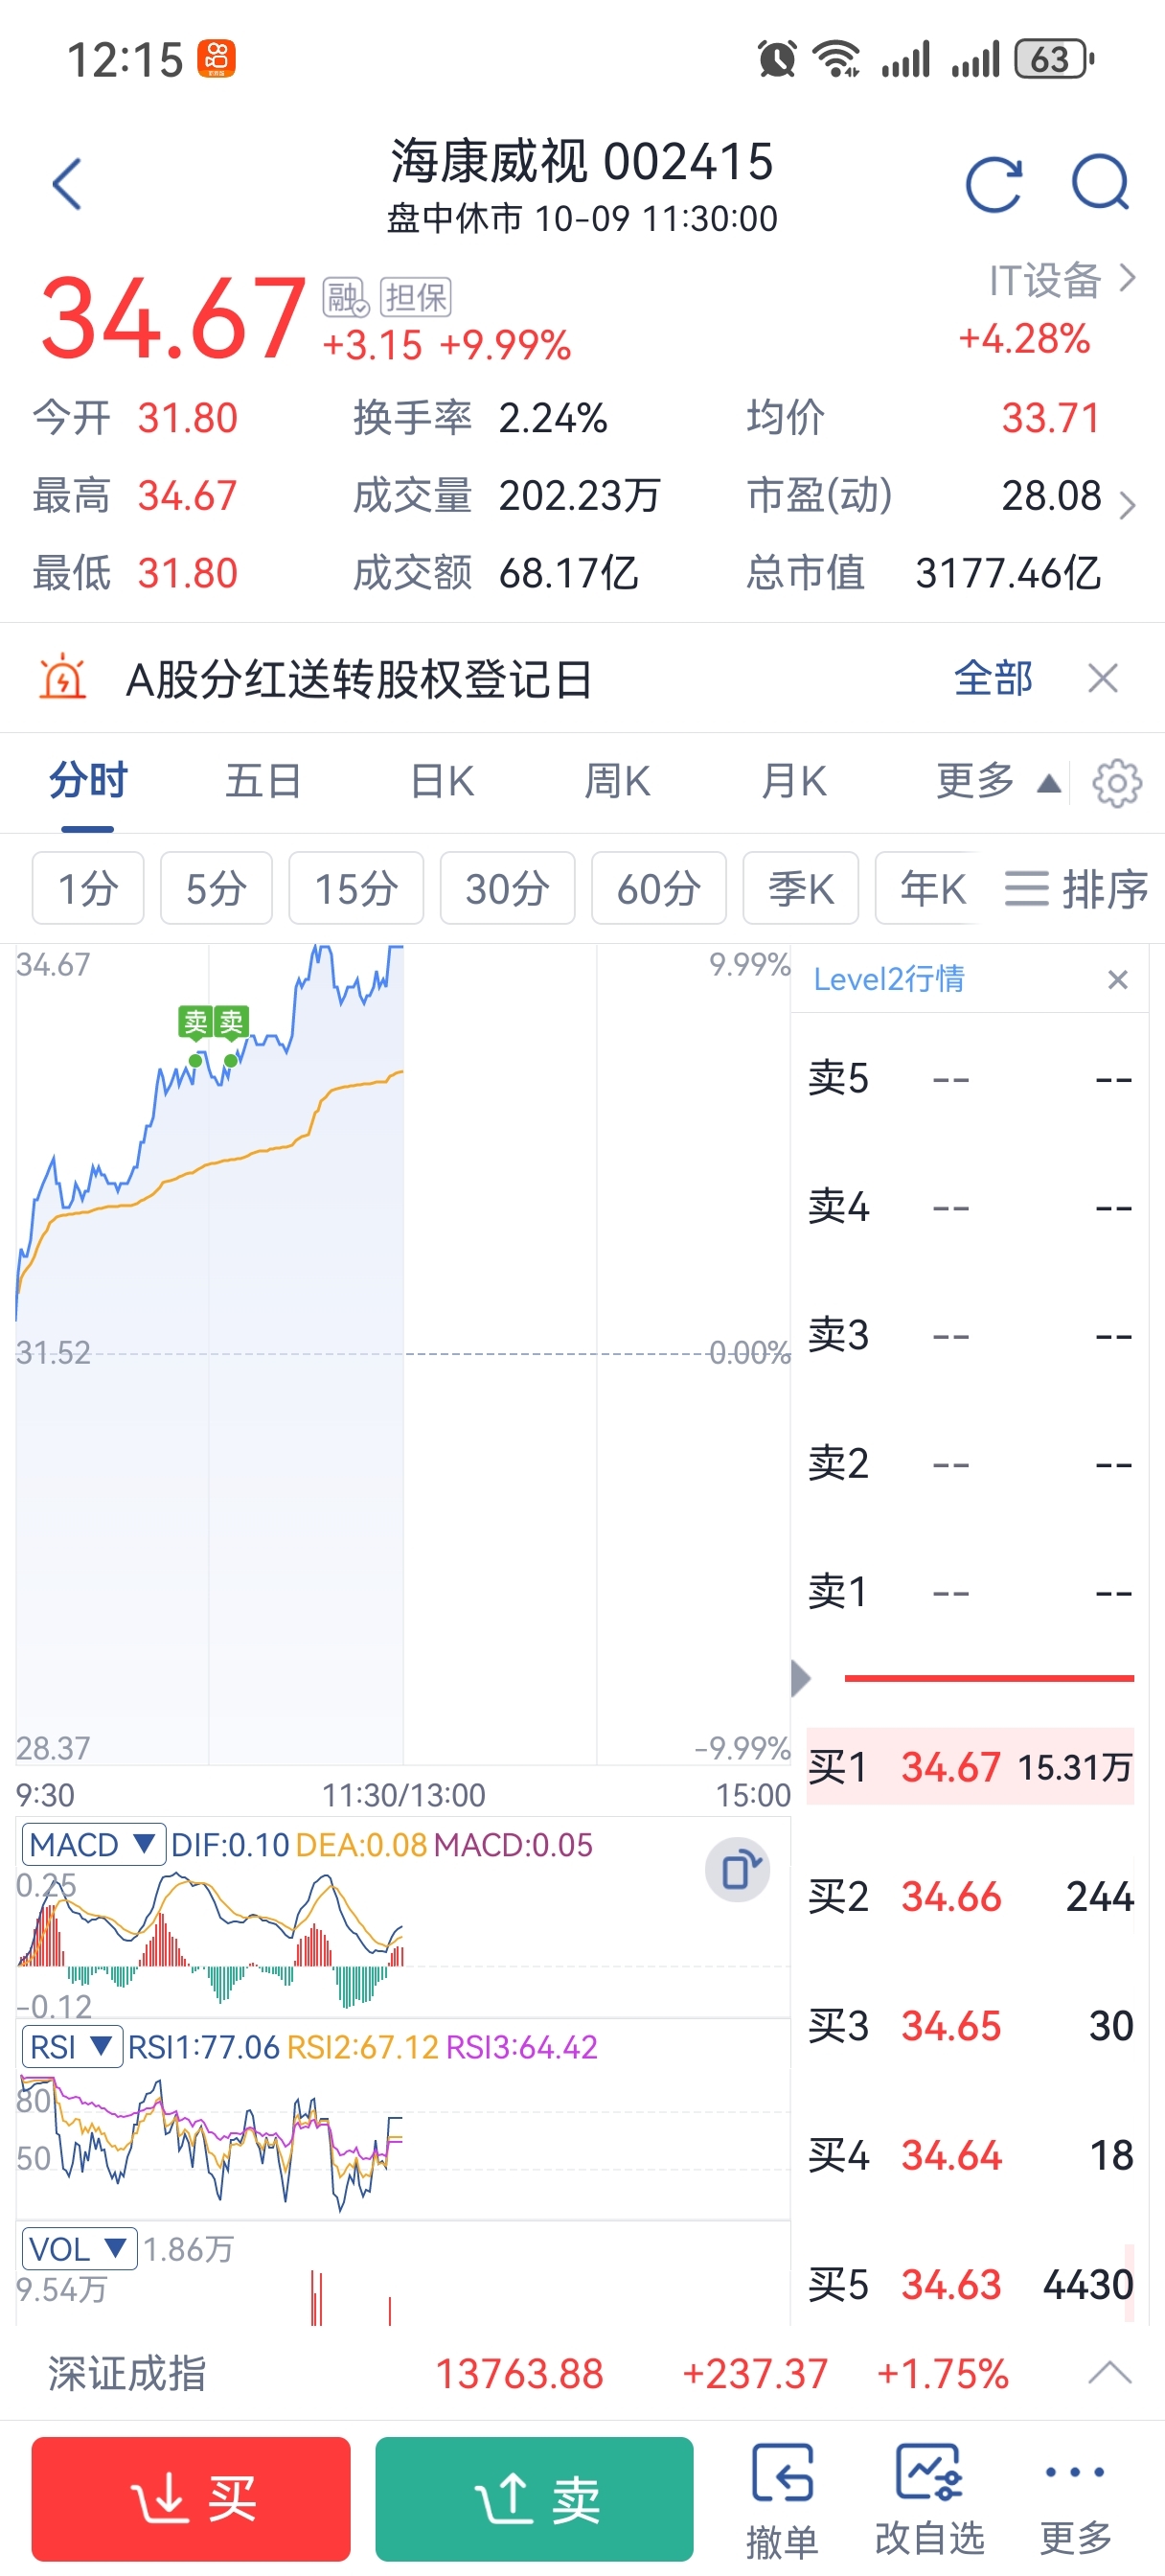The height and width of the screenshot is (2576, 1165).
Task: Tap the red 买 buy button
Action: (191, 2498)
